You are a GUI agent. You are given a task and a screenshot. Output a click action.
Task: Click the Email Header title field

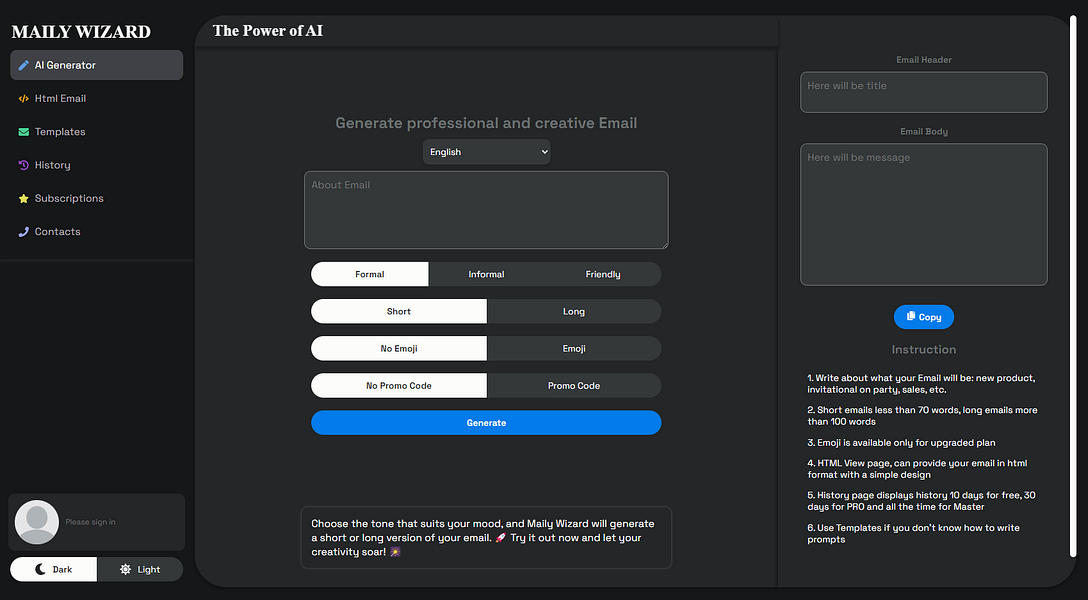coord(924,92)
